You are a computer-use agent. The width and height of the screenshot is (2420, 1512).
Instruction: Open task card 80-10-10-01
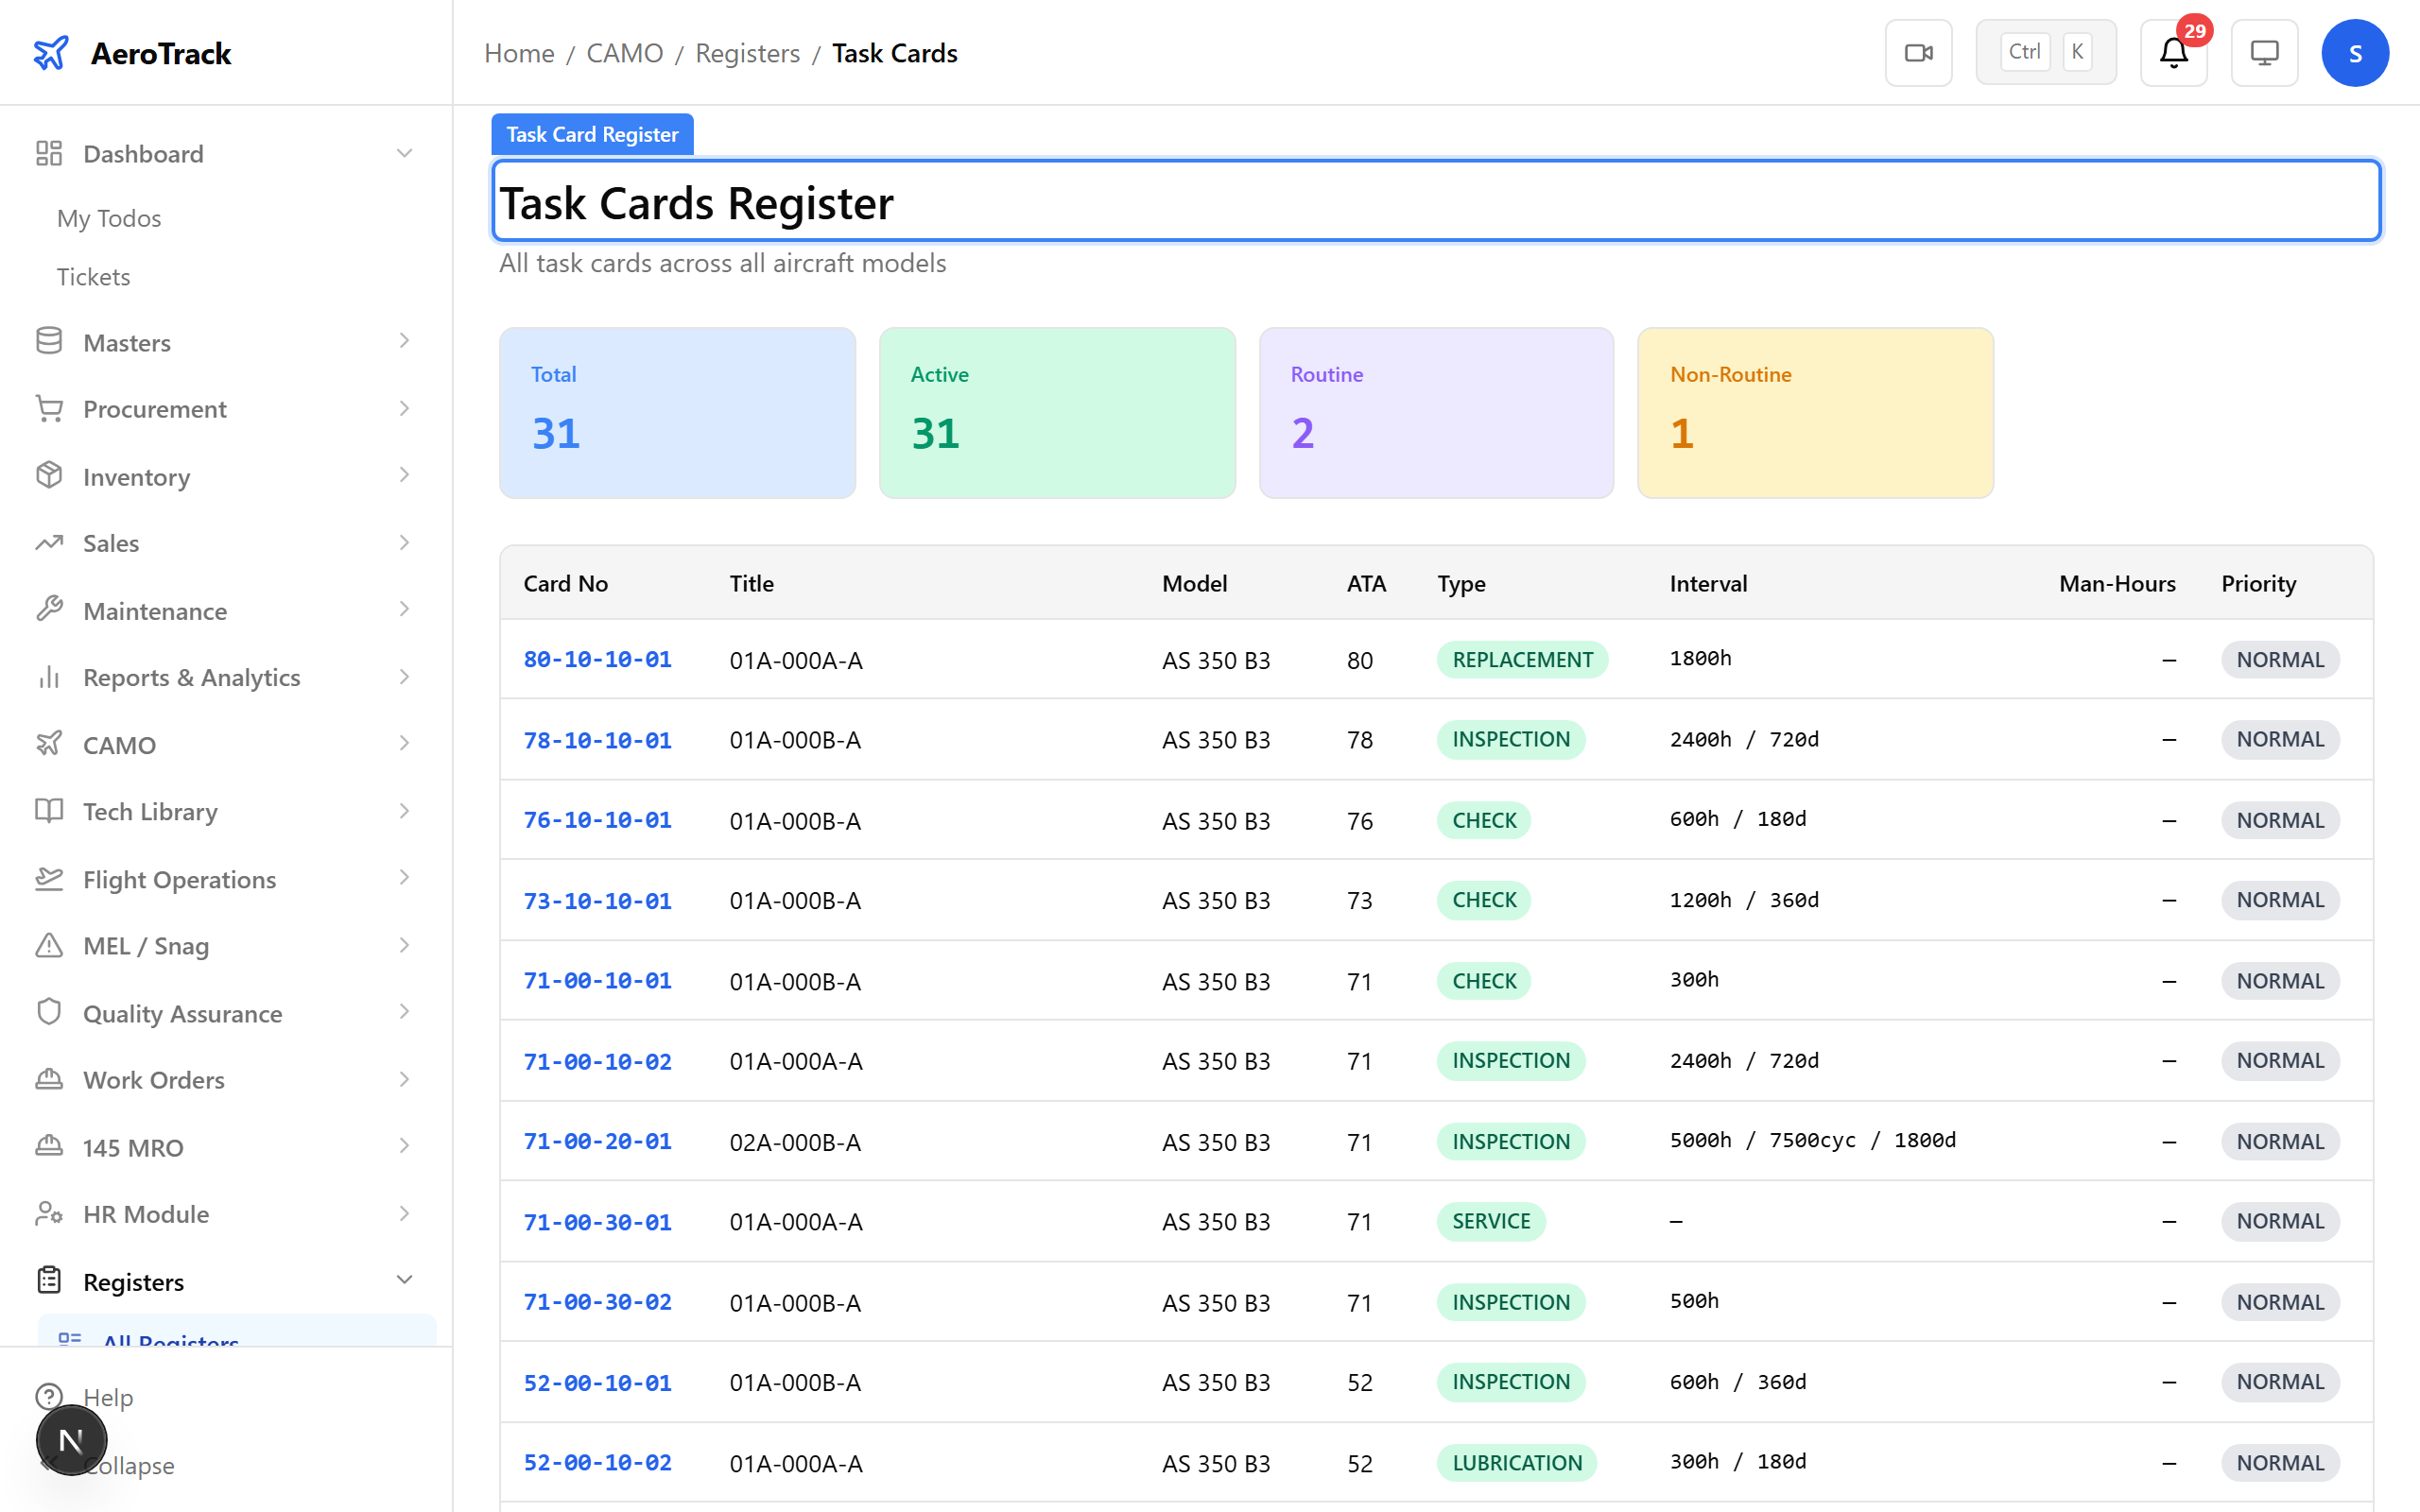597,659
